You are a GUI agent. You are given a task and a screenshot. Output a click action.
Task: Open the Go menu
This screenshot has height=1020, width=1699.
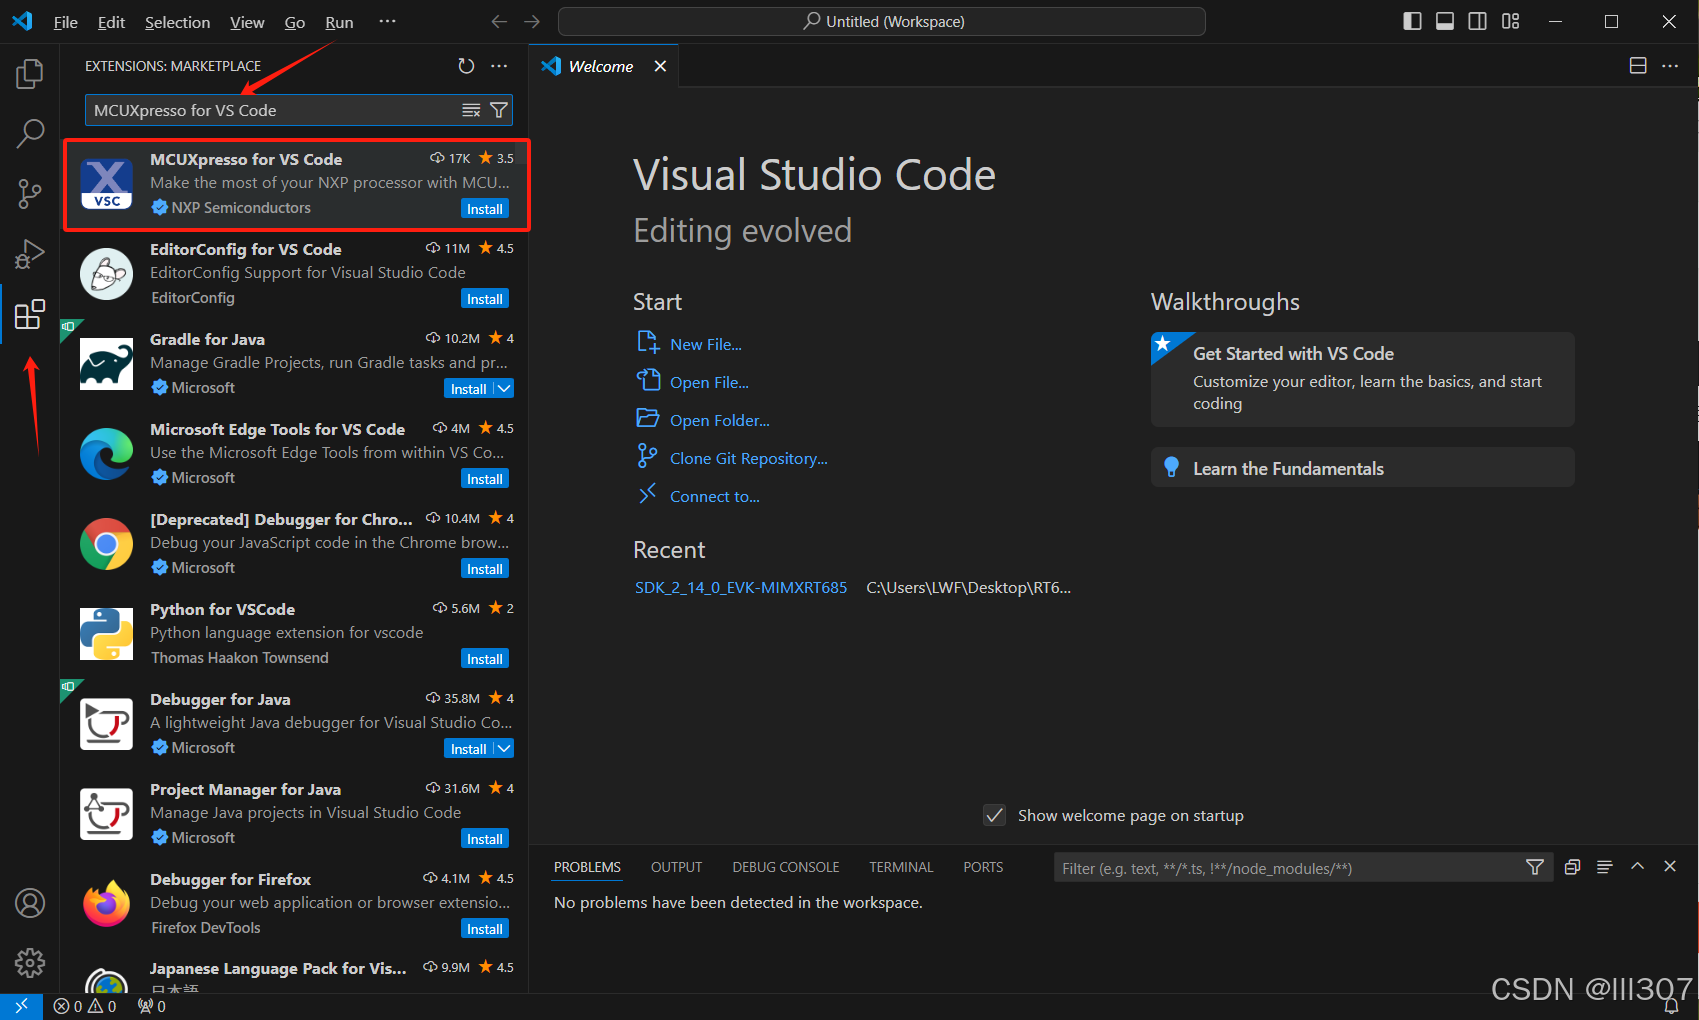pos(295,22)
